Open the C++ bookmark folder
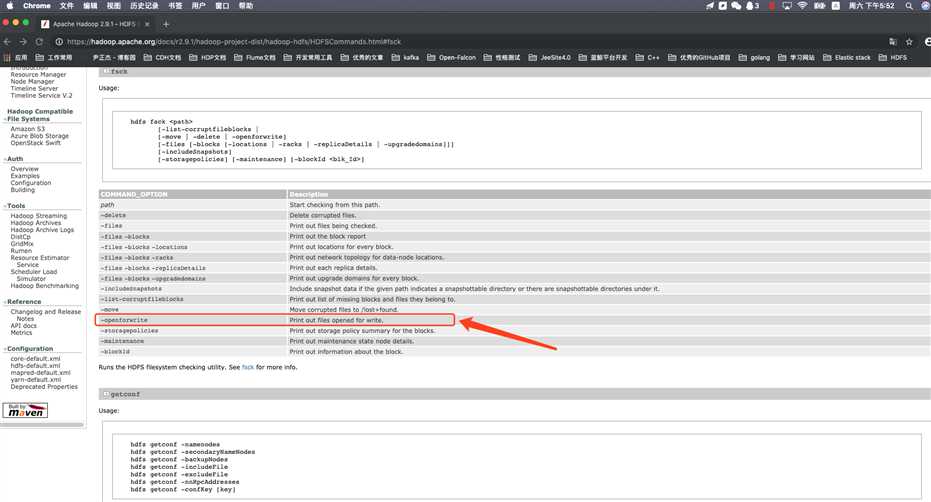The height and width of the screenshot is (502, 931). pos(647,58)
